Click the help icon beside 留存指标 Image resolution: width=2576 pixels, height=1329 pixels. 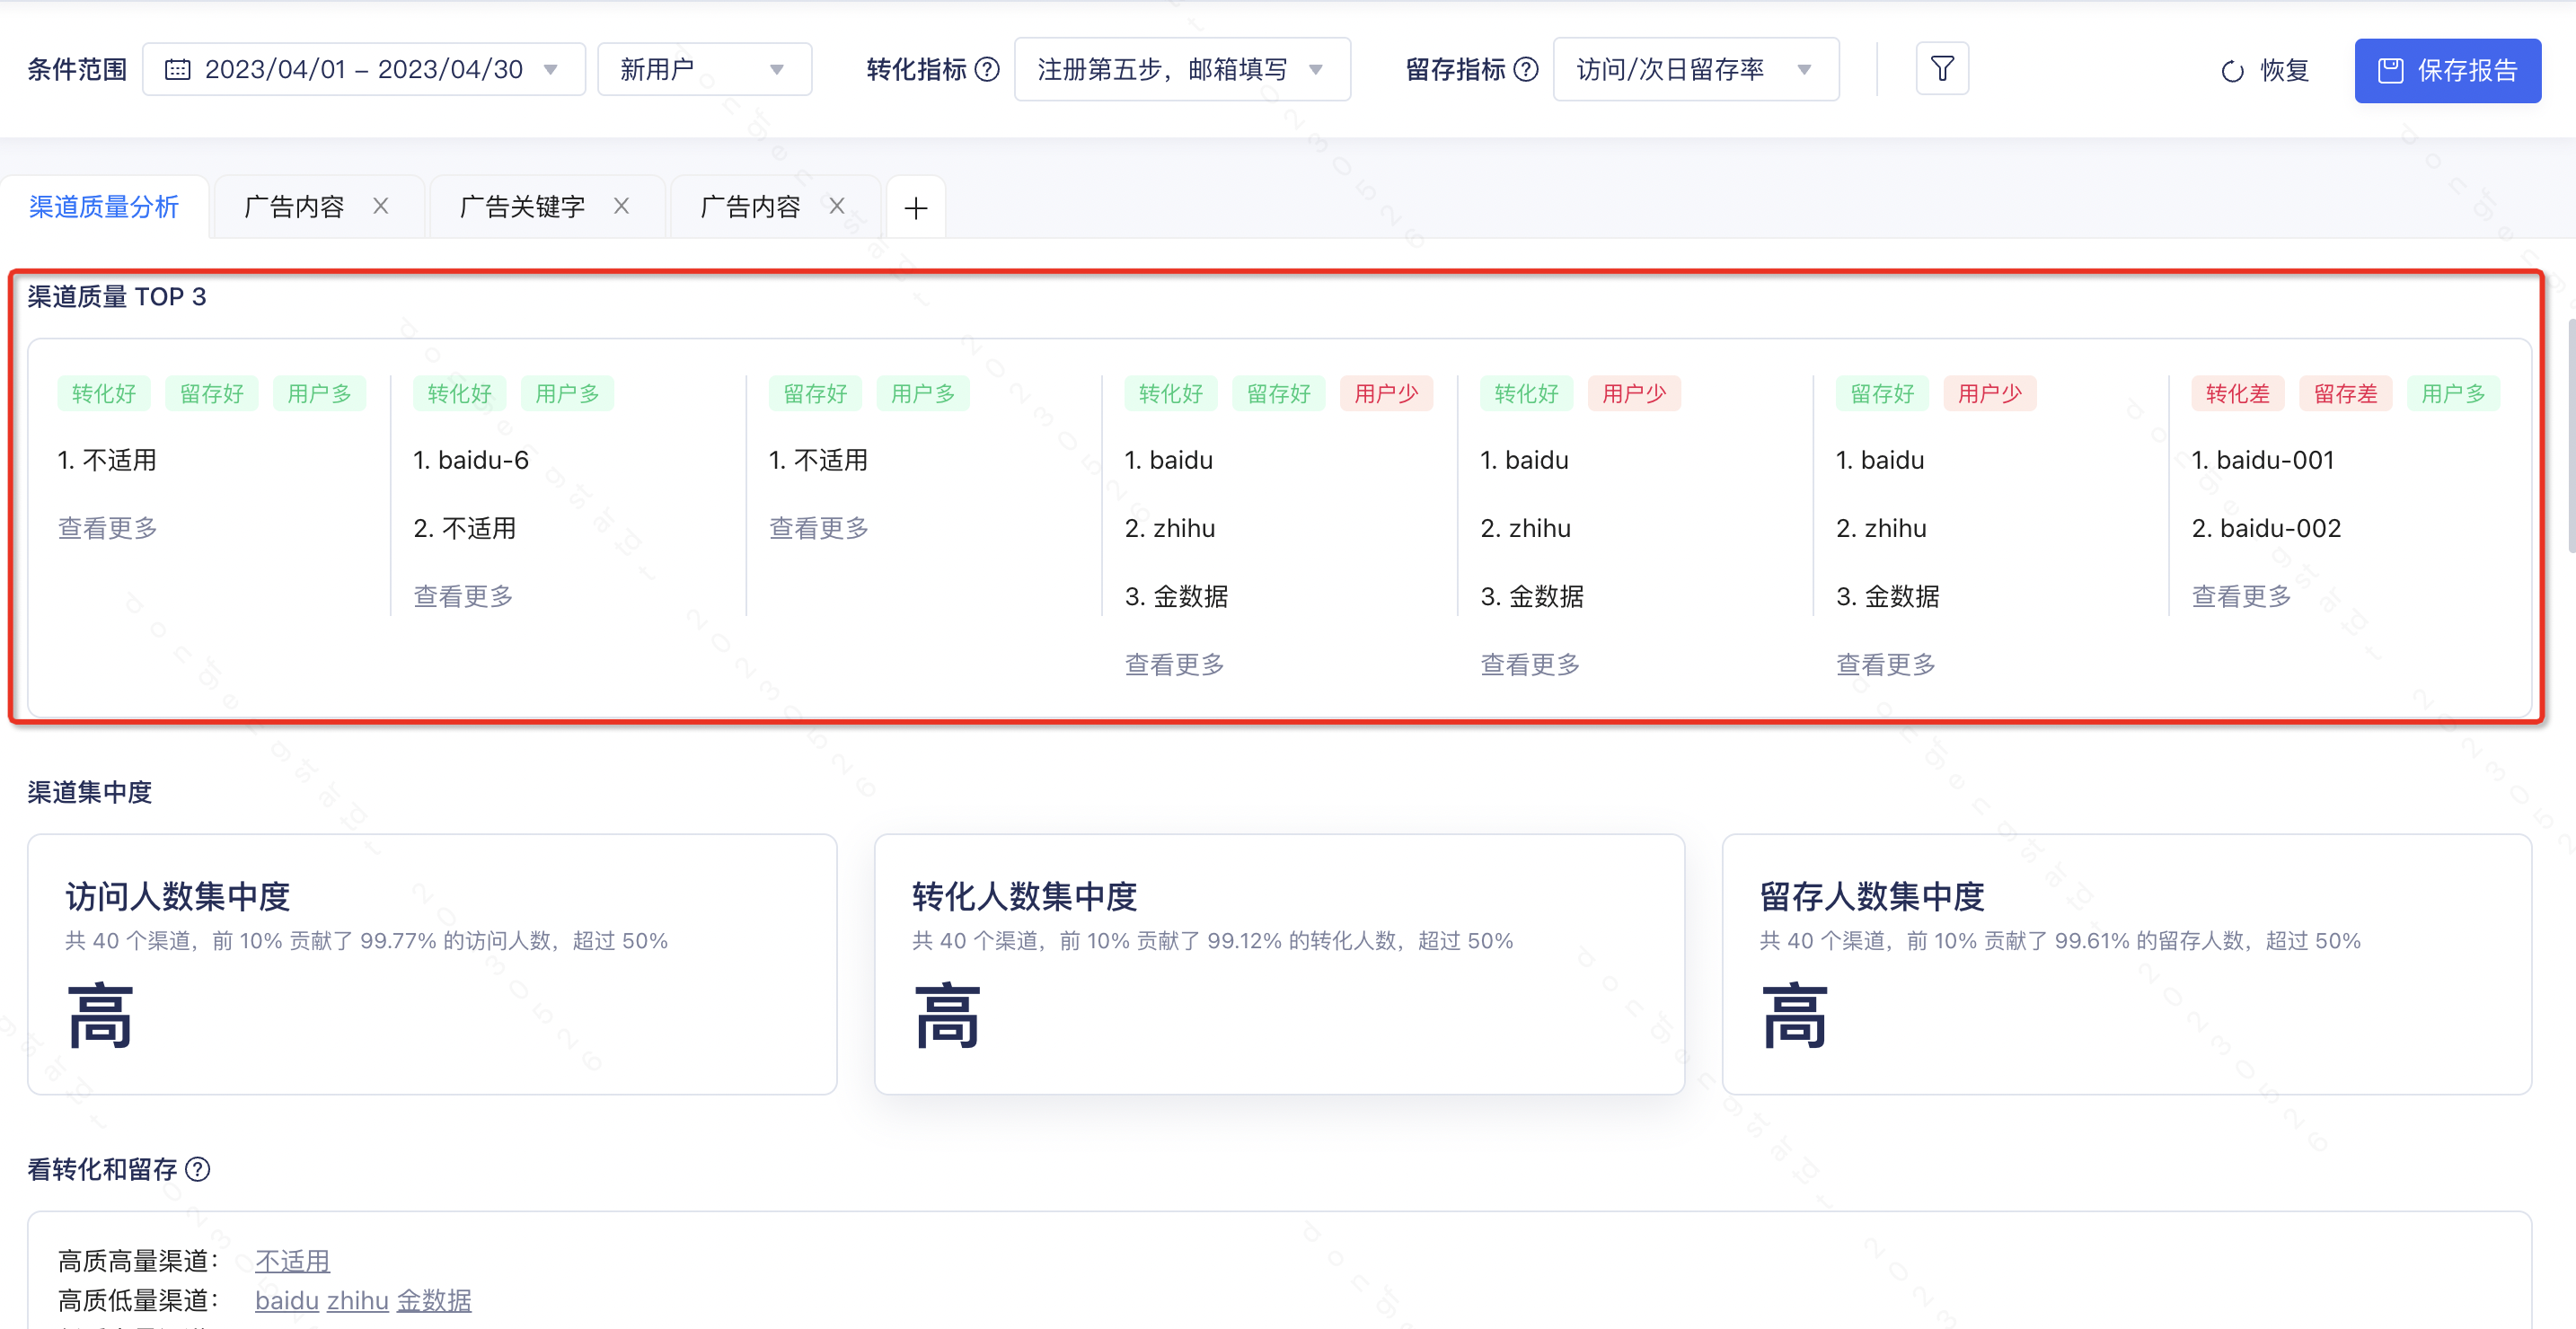point(1526,69)
